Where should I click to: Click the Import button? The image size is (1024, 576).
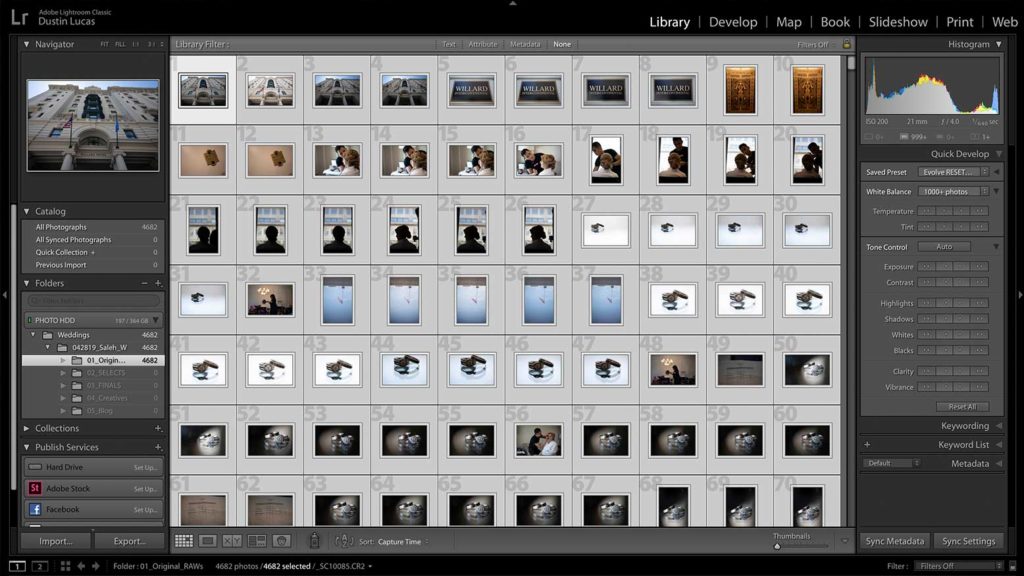tap(56, 541)
